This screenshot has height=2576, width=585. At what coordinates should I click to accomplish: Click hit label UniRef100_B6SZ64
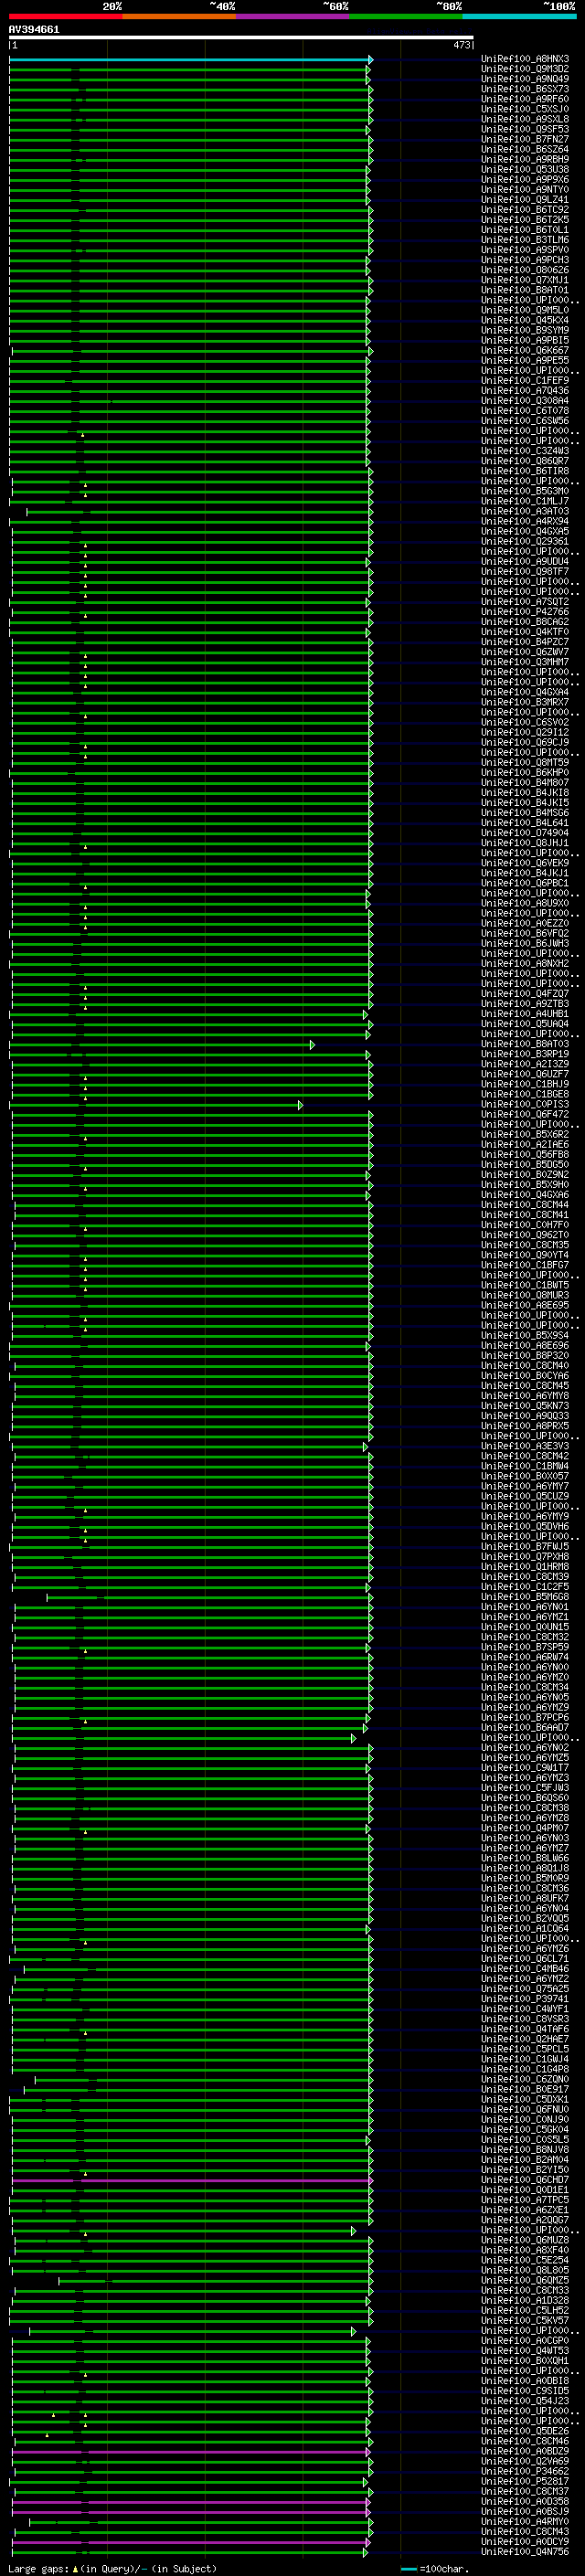tap(525, 149)
